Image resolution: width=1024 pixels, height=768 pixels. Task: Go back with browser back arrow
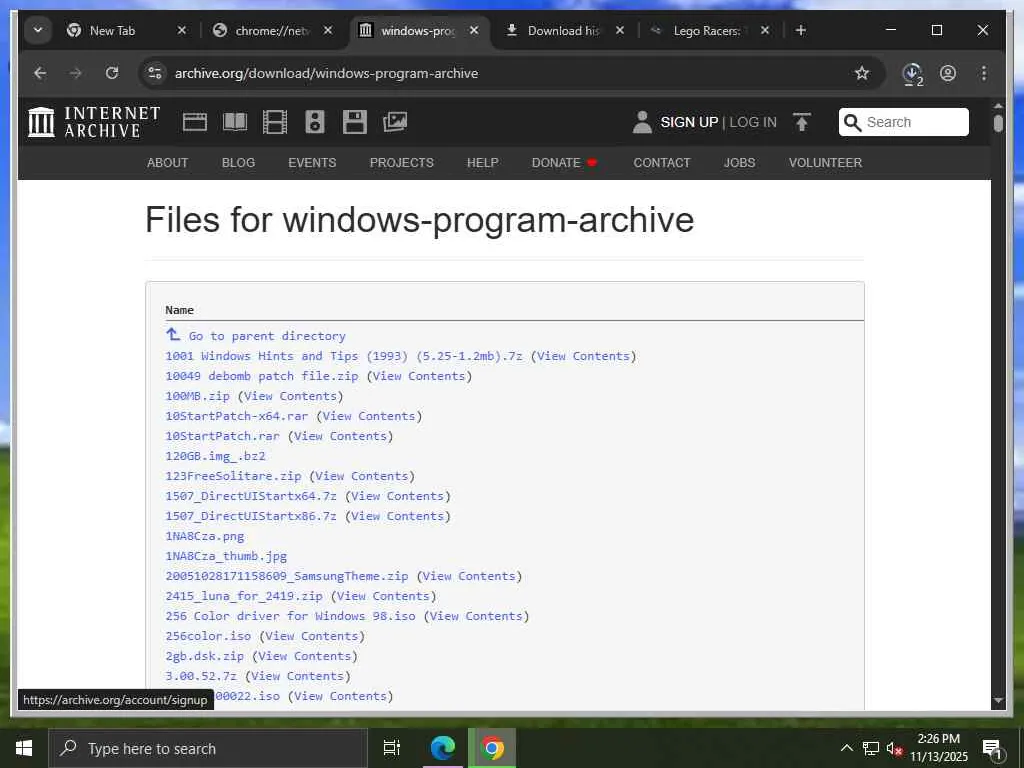click(40, 73)
